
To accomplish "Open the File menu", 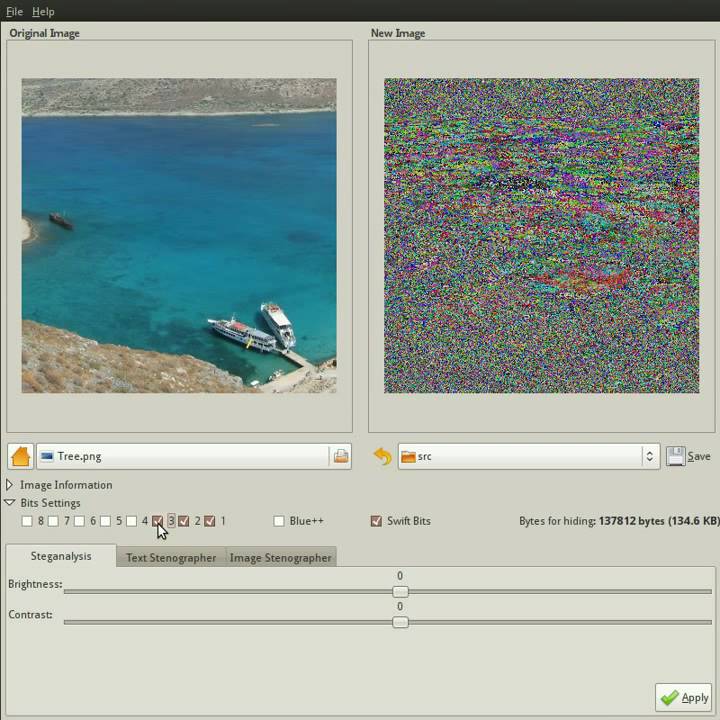I will pos(14,11).
